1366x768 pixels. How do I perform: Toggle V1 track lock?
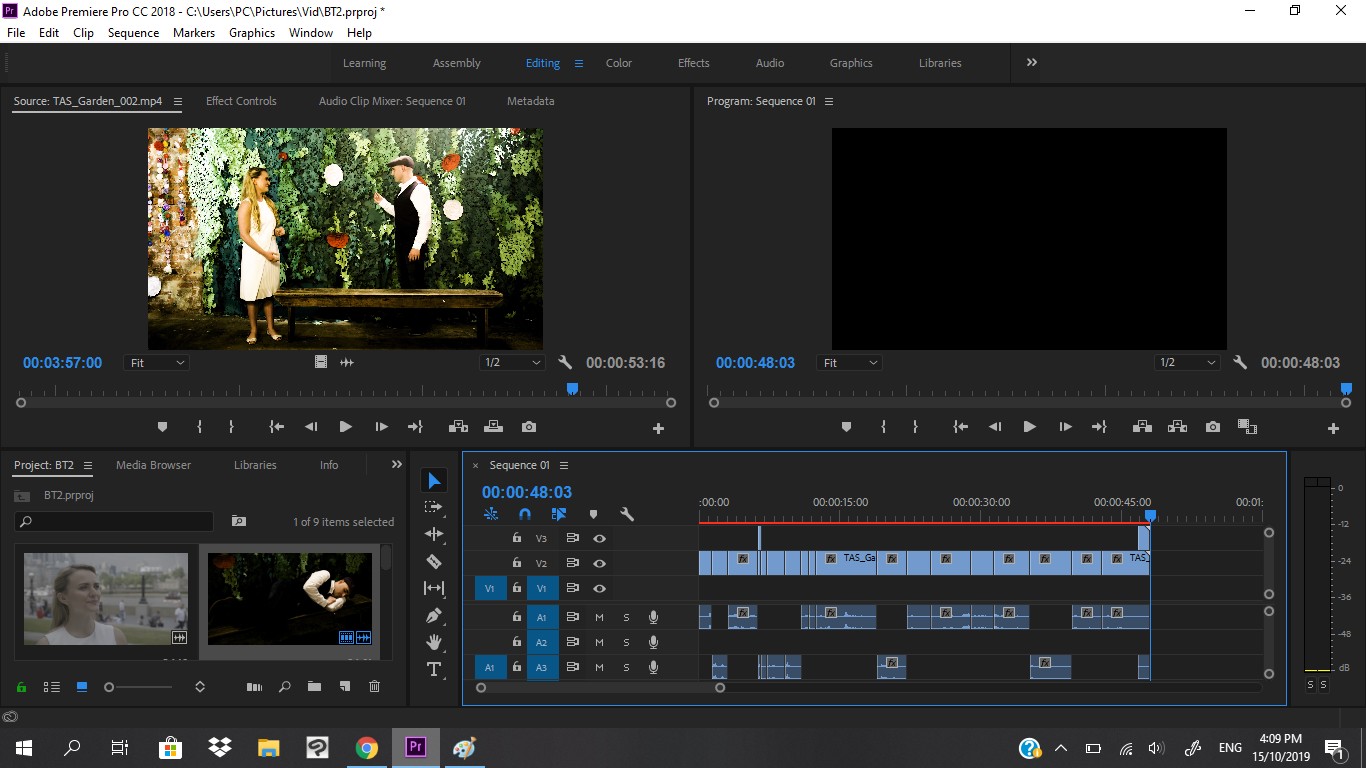pos(517,588)
